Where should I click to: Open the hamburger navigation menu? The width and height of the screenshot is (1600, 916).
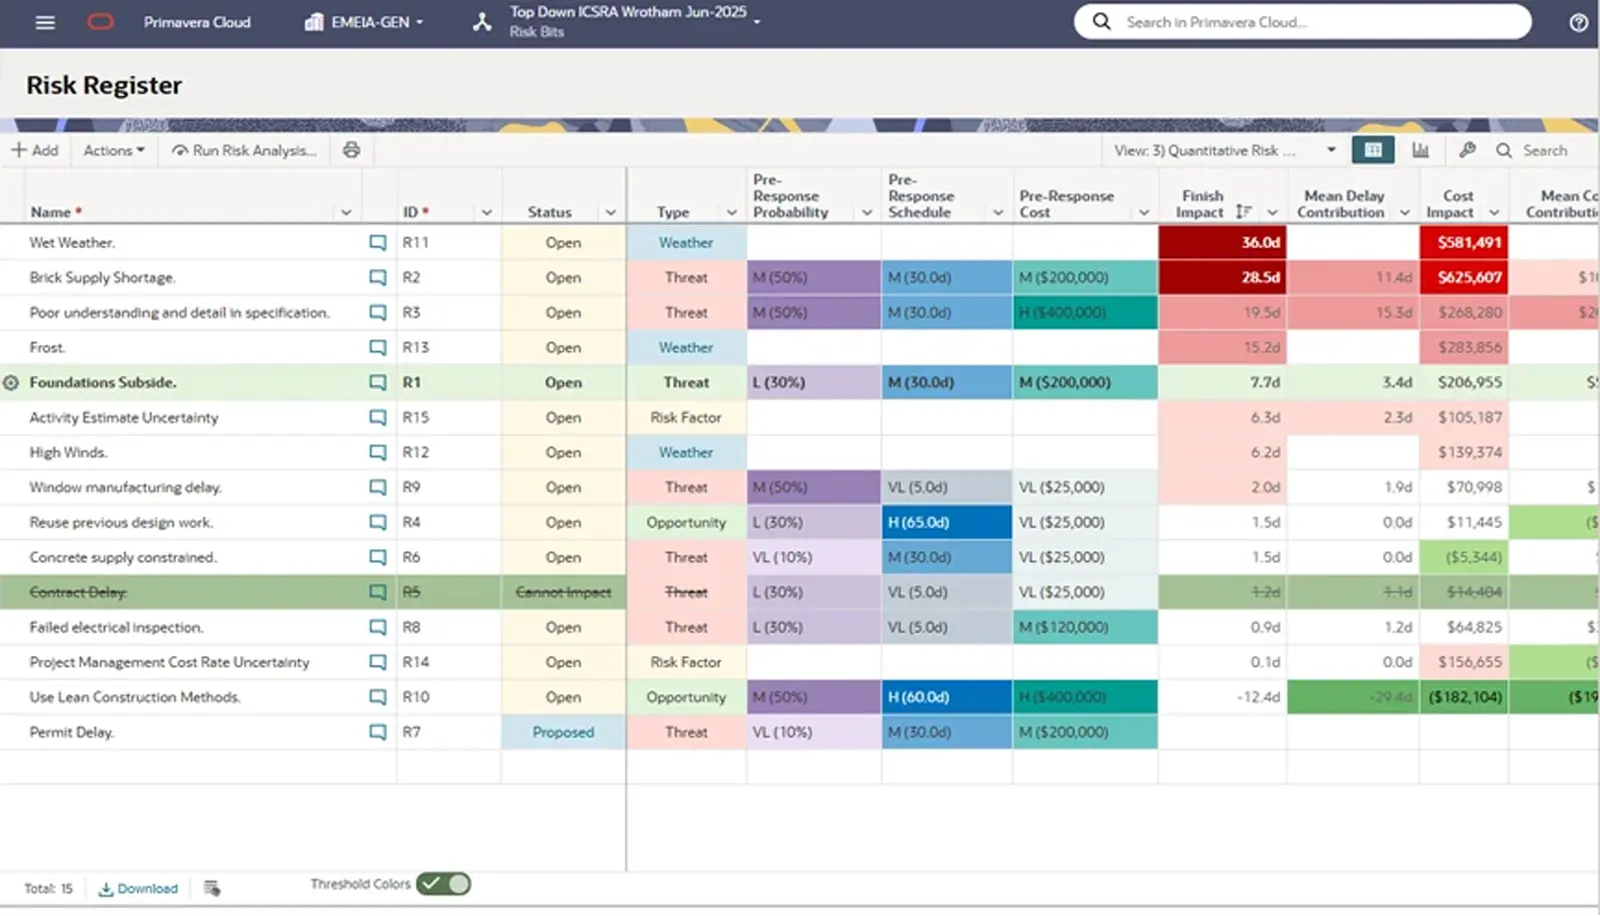click(x=45, y=22)
